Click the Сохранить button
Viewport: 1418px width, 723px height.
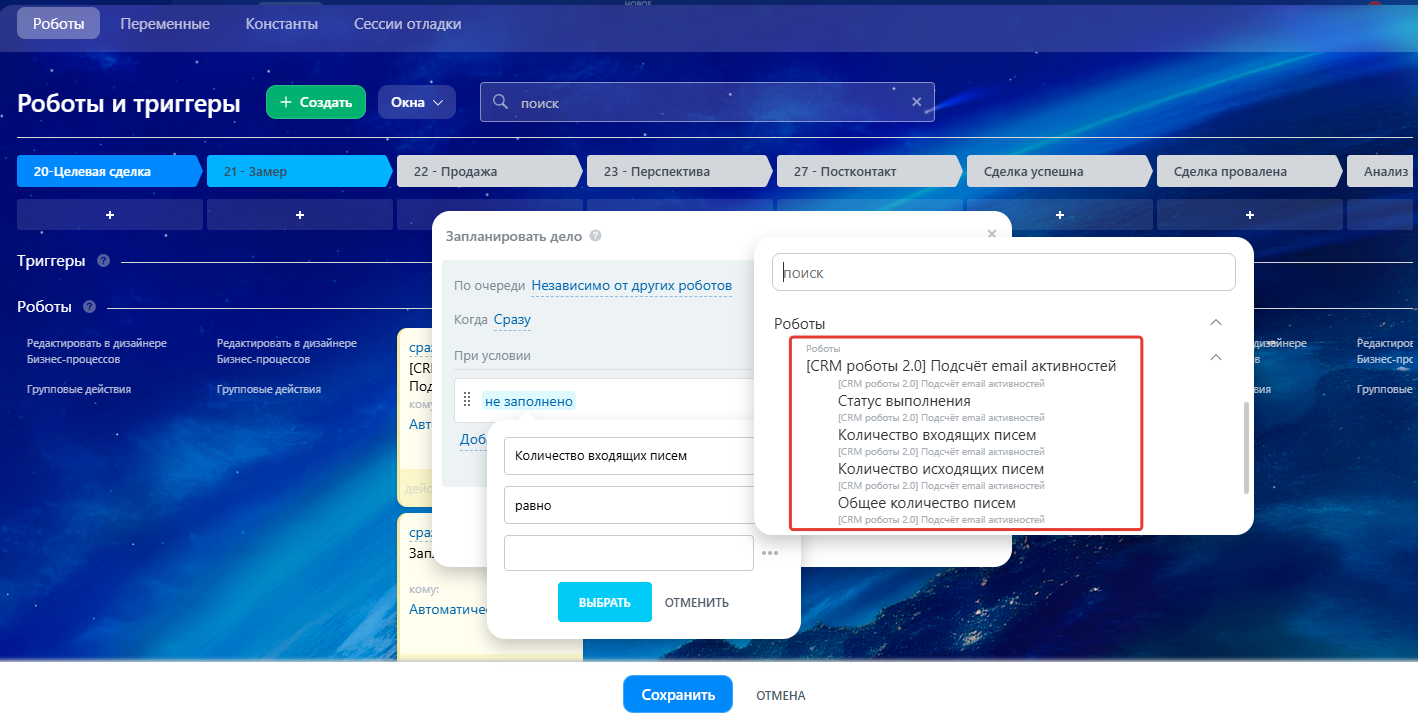(x=678, y=695)
